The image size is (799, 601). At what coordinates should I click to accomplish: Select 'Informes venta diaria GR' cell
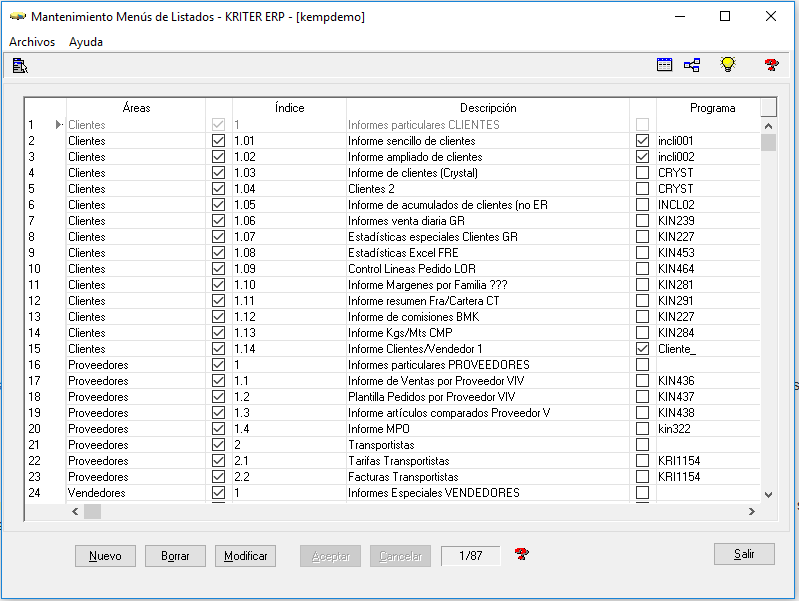click(488, 221)
